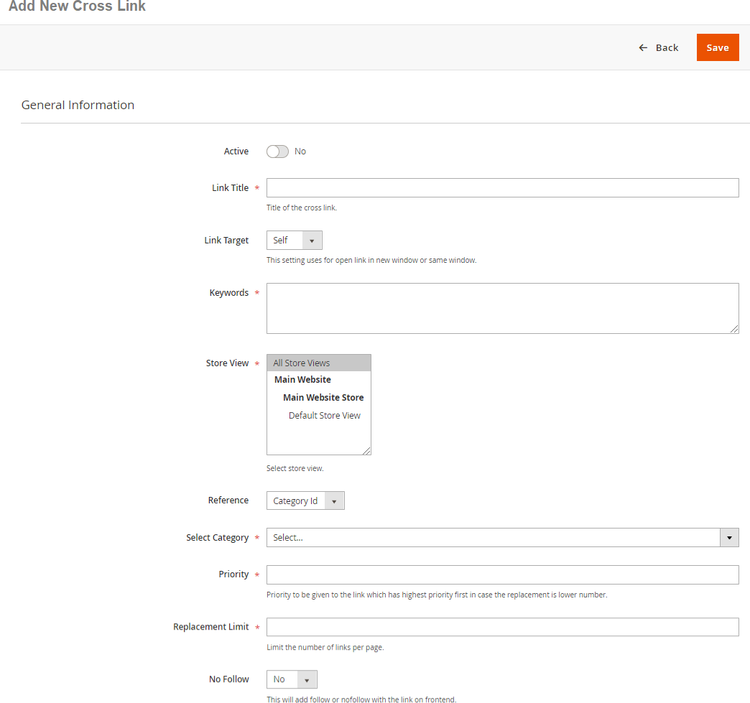Click the Store View list resize handle
750x703 pixels.
click(x=366, y=450)
